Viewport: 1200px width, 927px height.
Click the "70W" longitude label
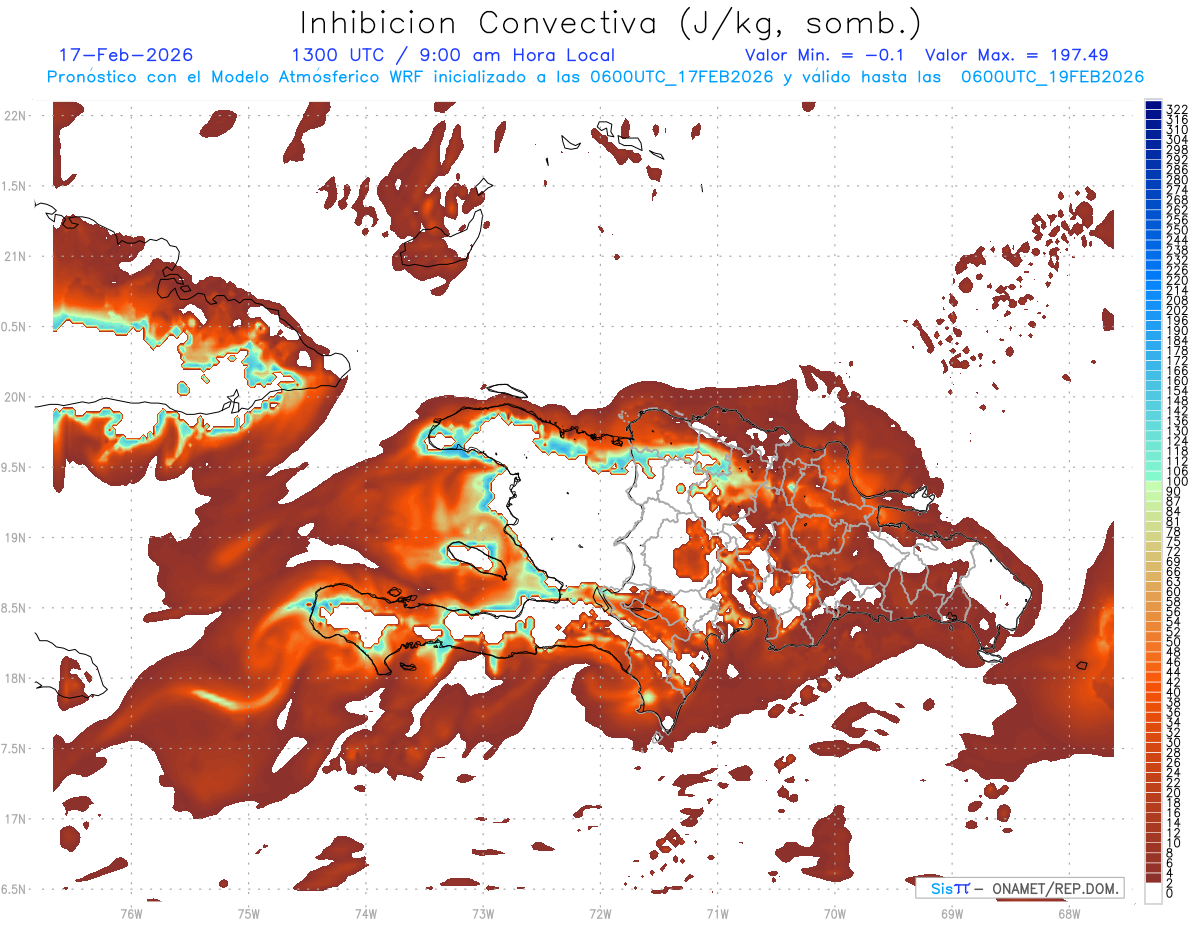835,913
